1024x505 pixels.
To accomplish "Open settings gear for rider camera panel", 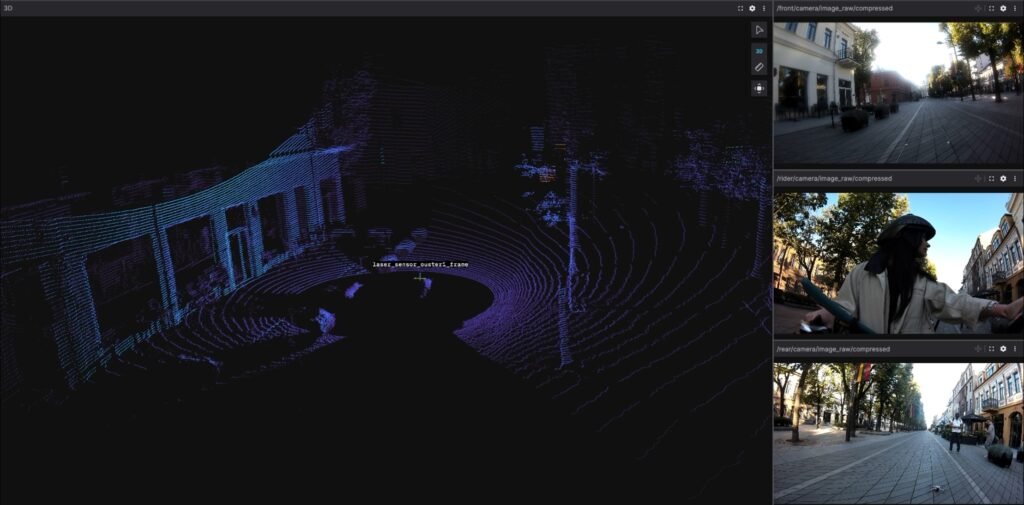I will click(1003, 178).
